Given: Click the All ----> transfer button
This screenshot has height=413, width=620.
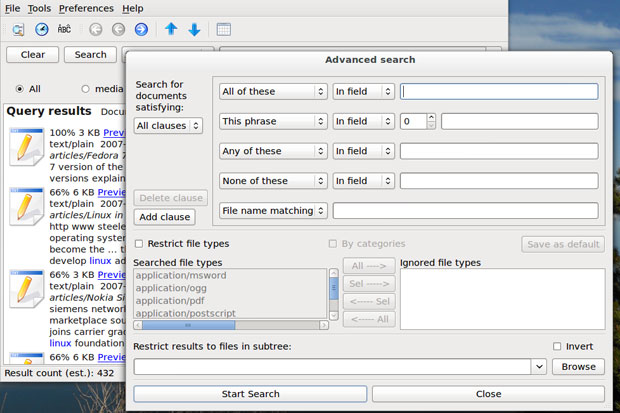Looking at the screenshot, I should pos(369,266).
